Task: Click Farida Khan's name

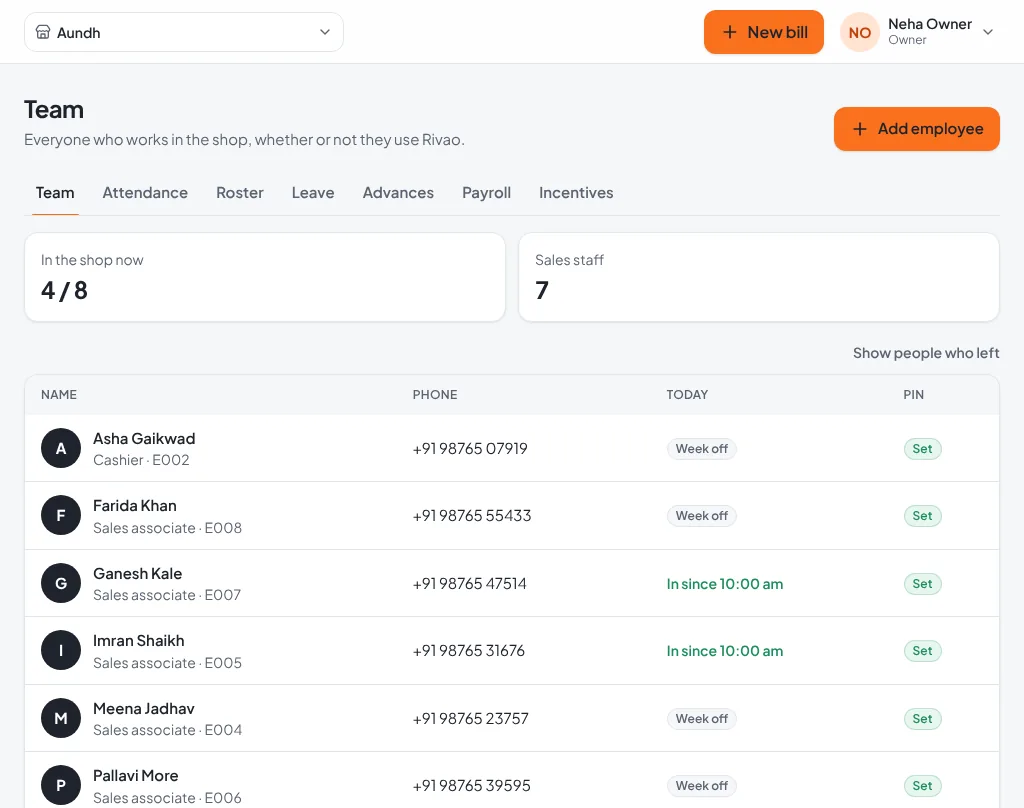Action: [x=135, y=506]
